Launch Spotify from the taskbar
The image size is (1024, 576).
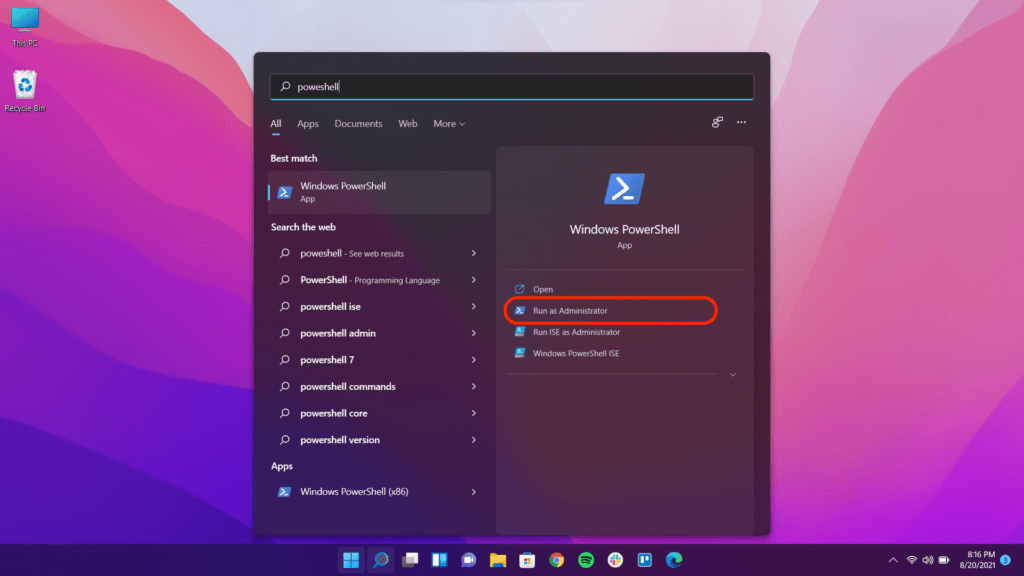[585, 560]
